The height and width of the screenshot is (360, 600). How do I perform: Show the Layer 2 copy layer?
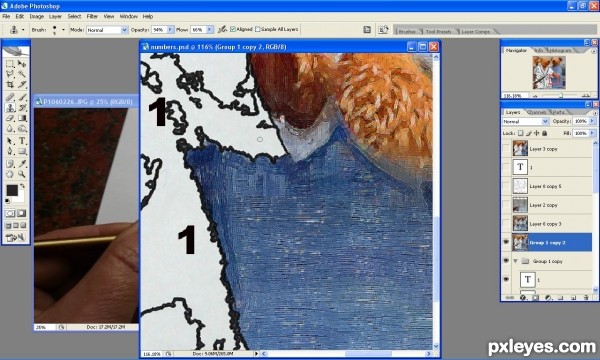[506, 205]
